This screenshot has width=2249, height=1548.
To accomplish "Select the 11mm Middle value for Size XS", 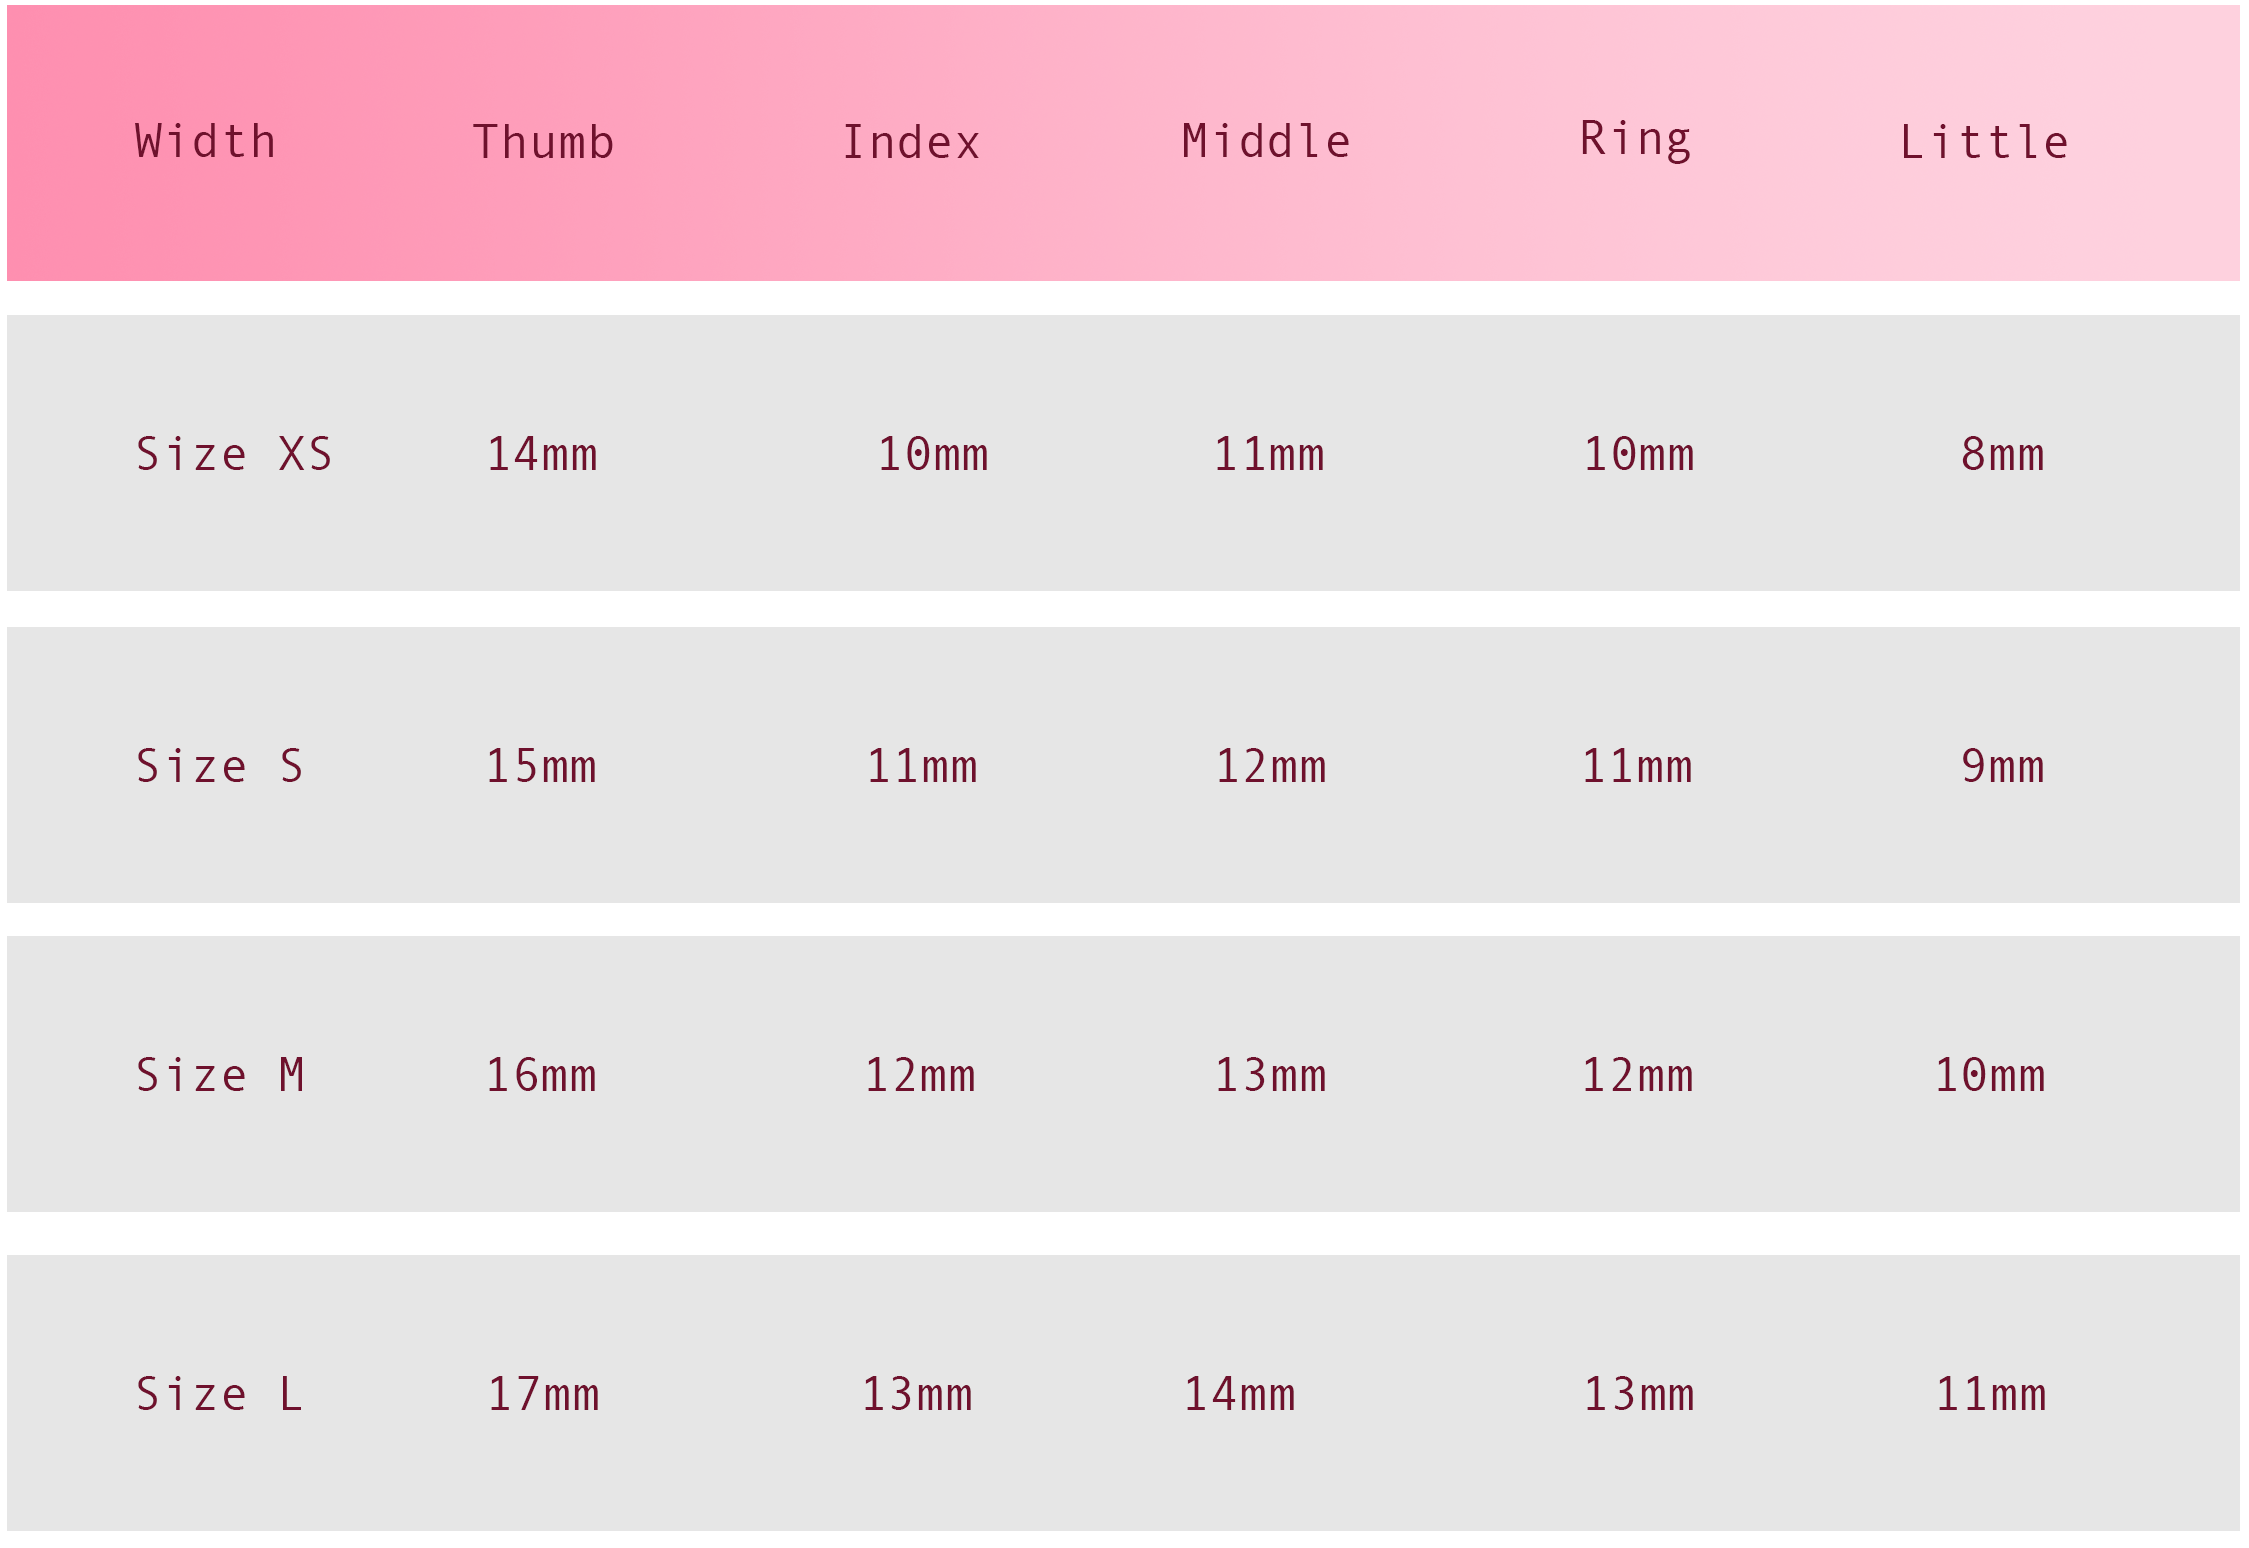I will 1269,455.
